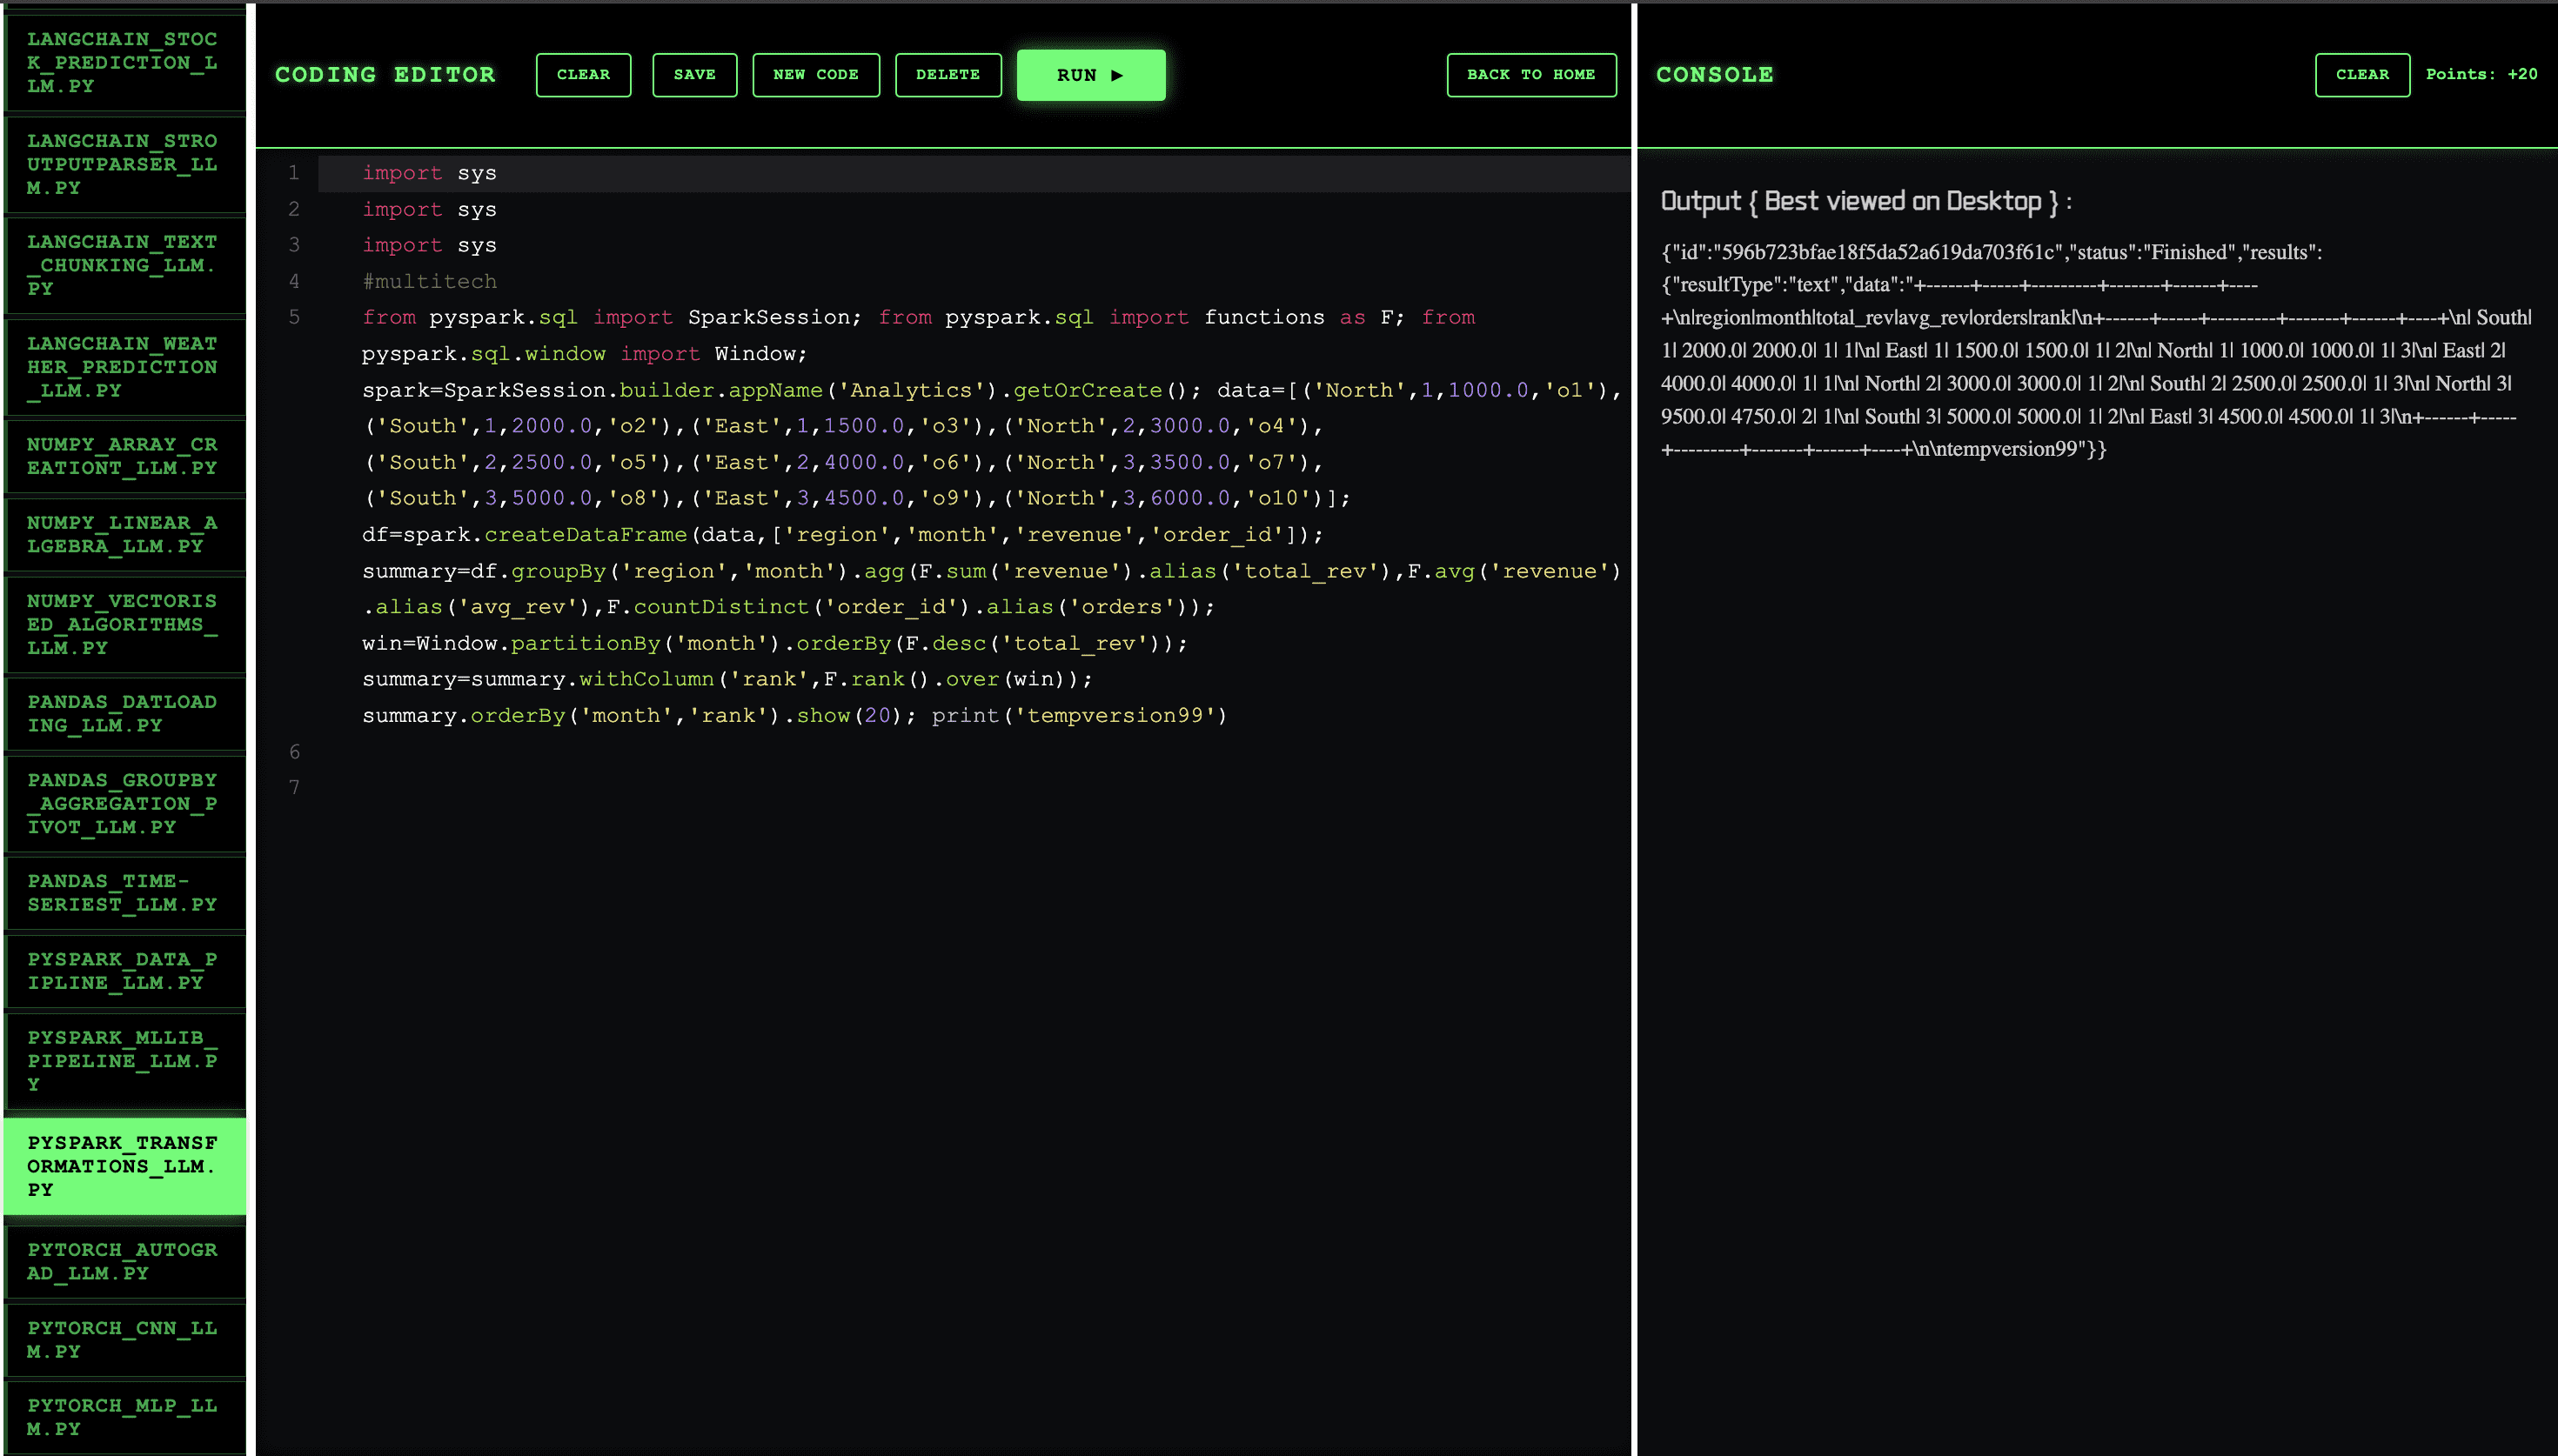Click the Output Best viewed on Desktop label
The height and width of the screenshot is (1456, 2558).
[1865, 201]
